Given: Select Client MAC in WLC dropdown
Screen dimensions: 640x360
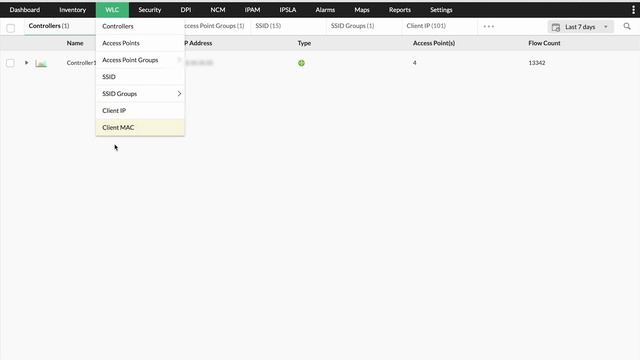Looking at the screenshot, I should [x=140, y=127].
